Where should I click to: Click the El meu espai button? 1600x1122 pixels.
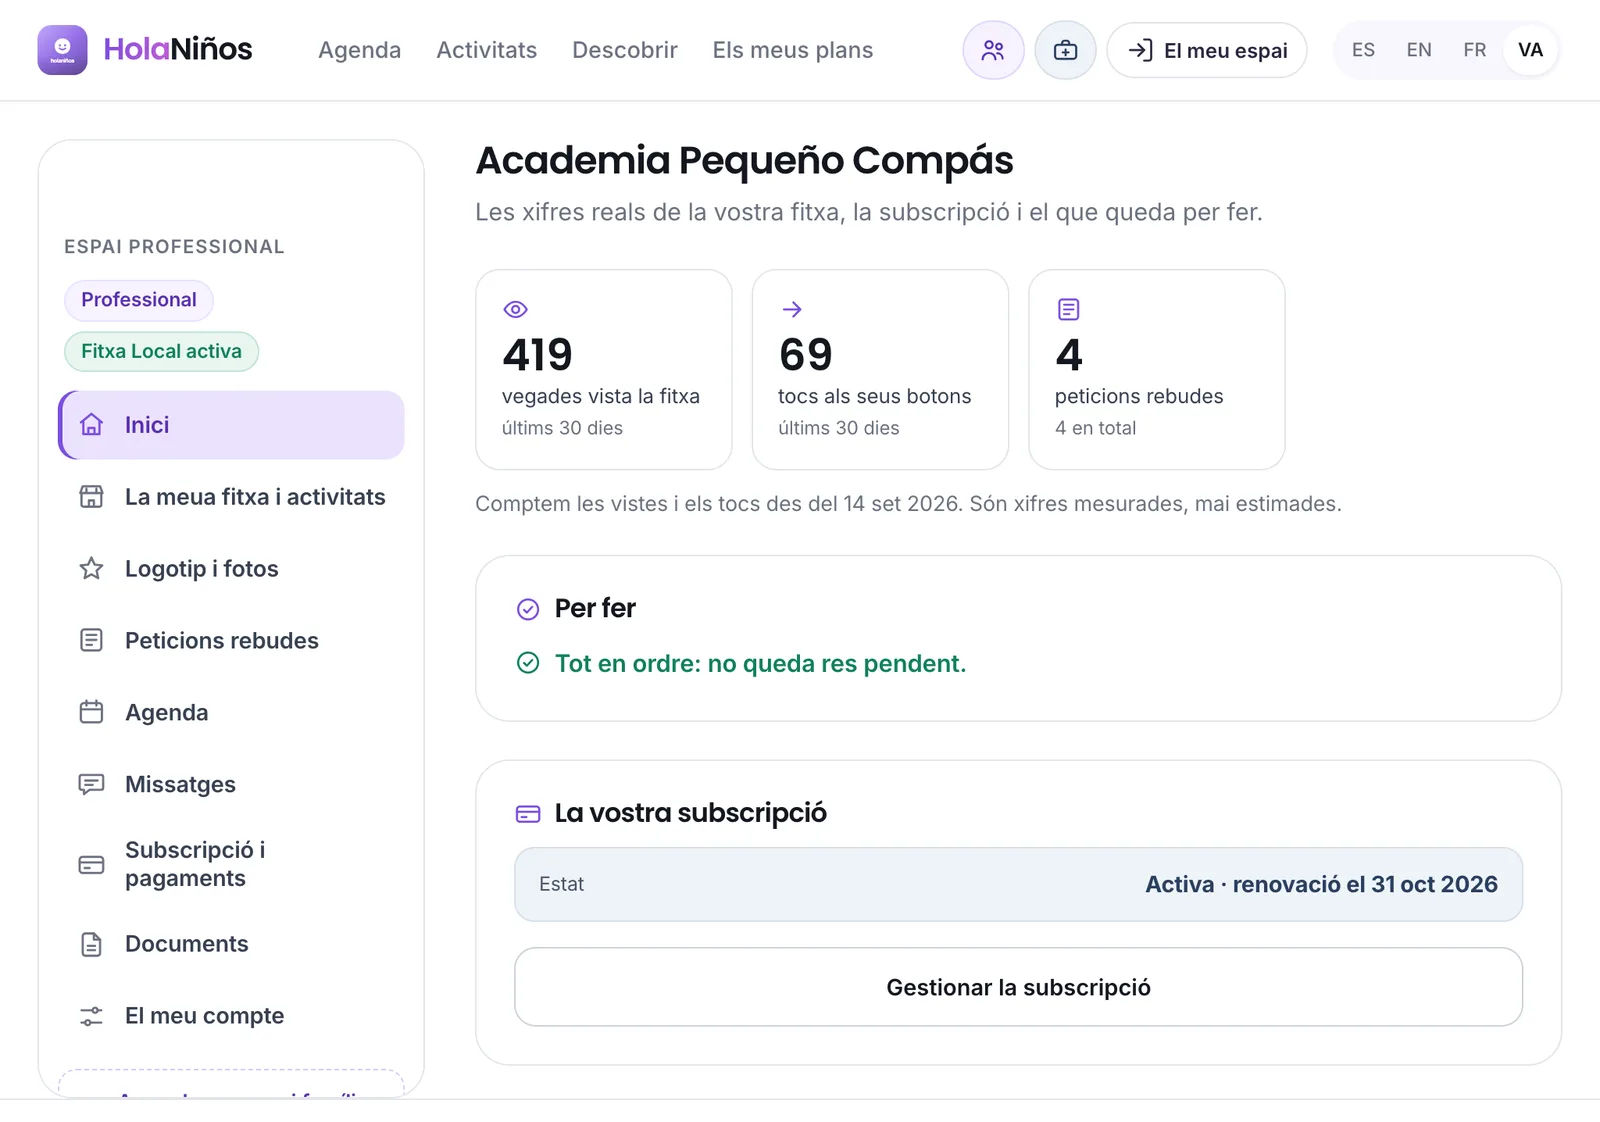pyautogui.click(x=1207, y=50)
